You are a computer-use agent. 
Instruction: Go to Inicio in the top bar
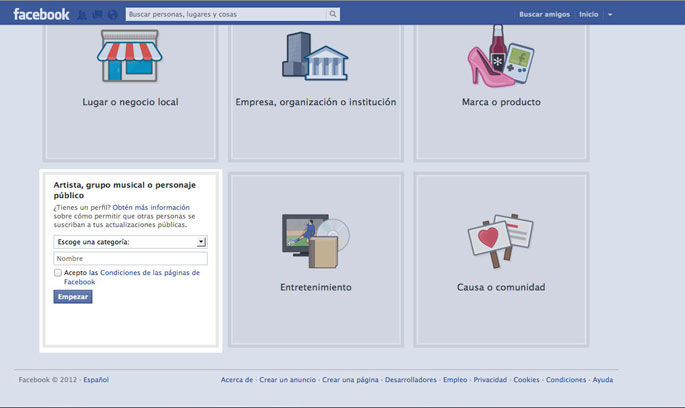tap(588, 14)
